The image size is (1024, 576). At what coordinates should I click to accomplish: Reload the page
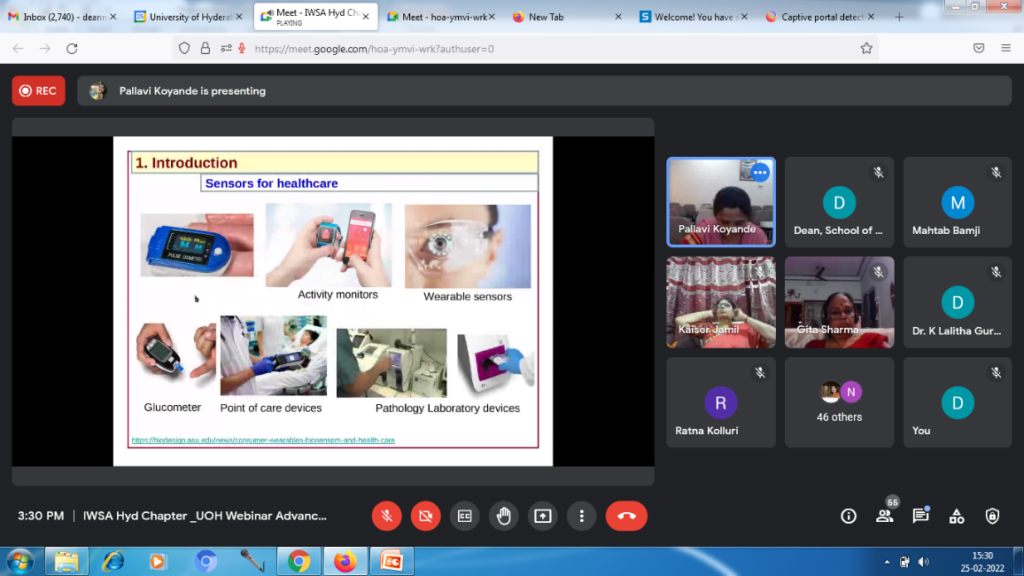pyautogui.click(x=72, y=48)
